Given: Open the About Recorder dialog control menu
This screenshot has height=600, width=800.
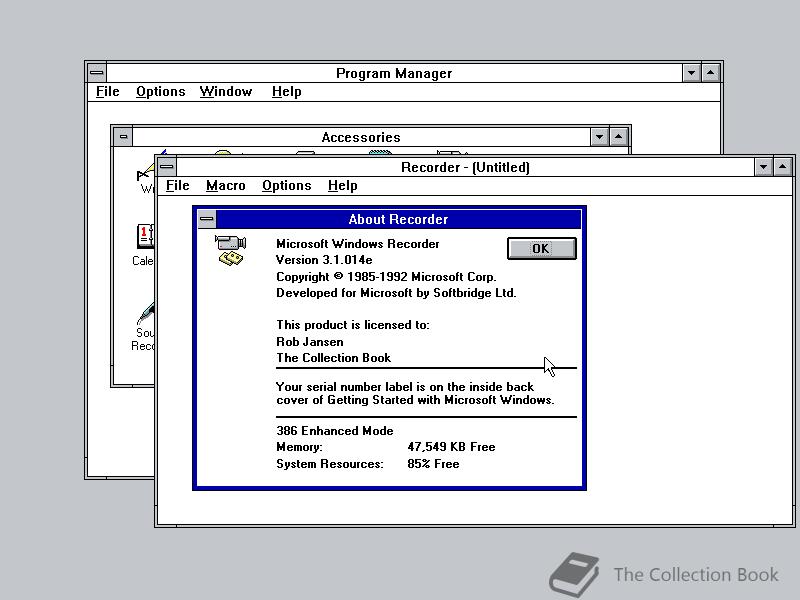Looking at the screenshot, I should click(207, 219).
